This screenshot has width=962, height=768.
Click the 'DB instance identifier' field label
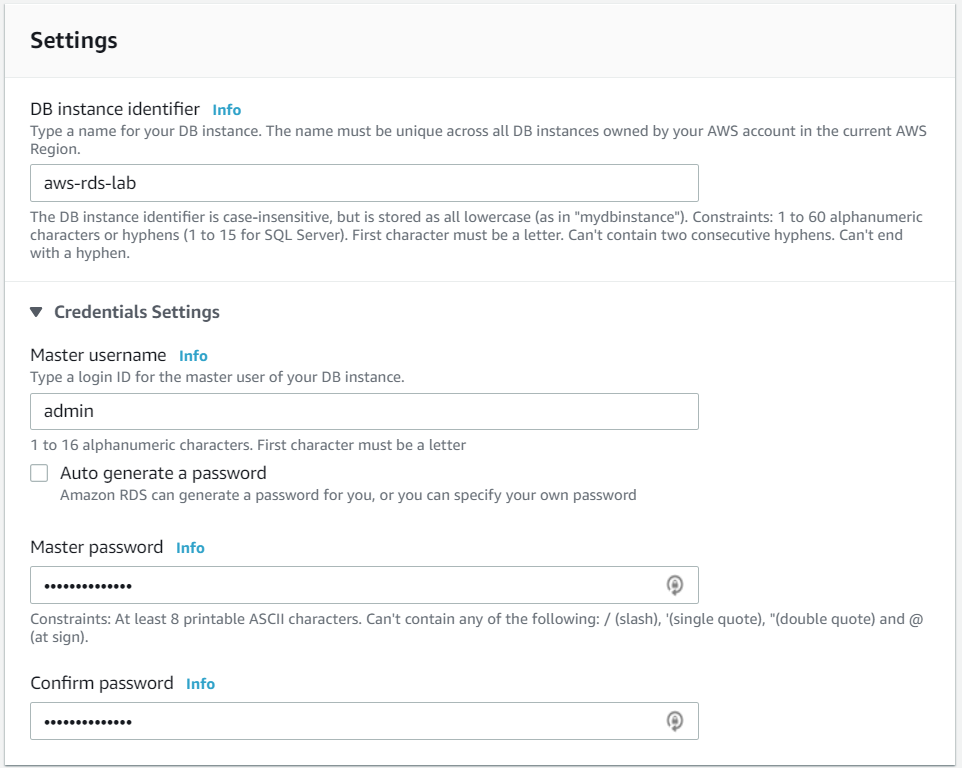115,109
